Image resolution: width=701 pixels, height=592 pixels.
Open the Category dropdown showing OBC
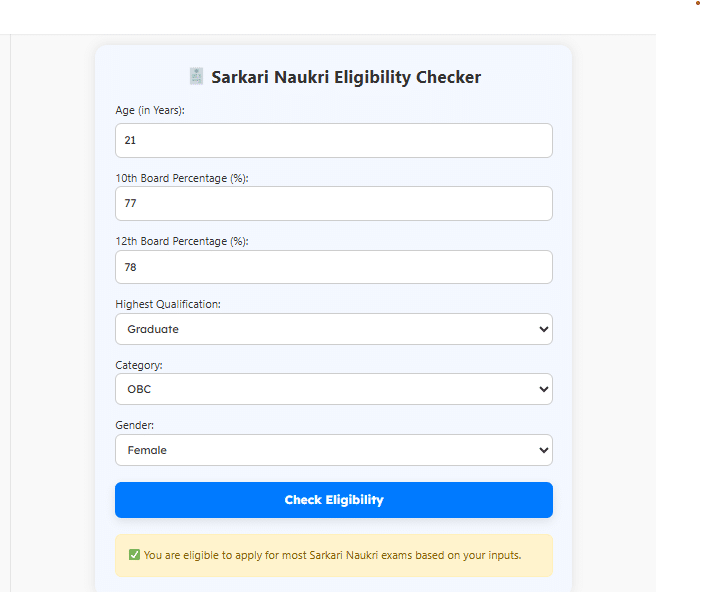coord(334,389)
